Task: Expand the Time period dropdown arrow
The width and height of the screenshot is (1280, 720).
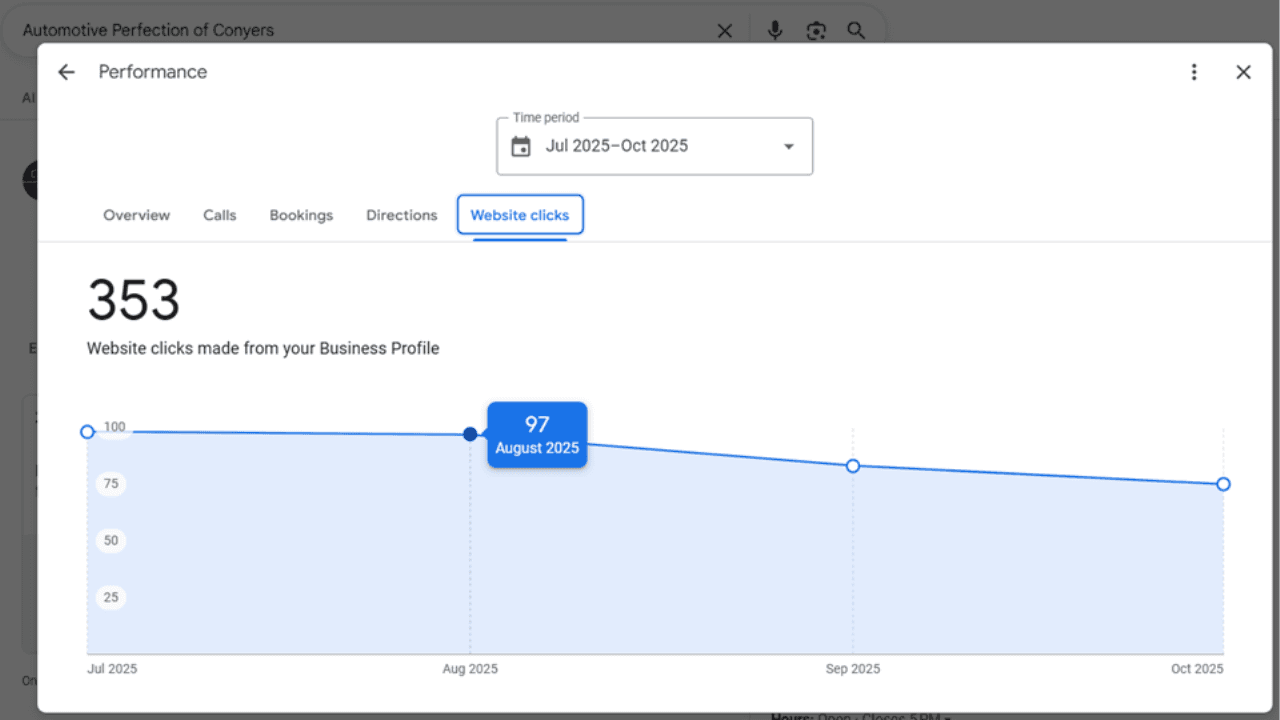Action: 788,147
